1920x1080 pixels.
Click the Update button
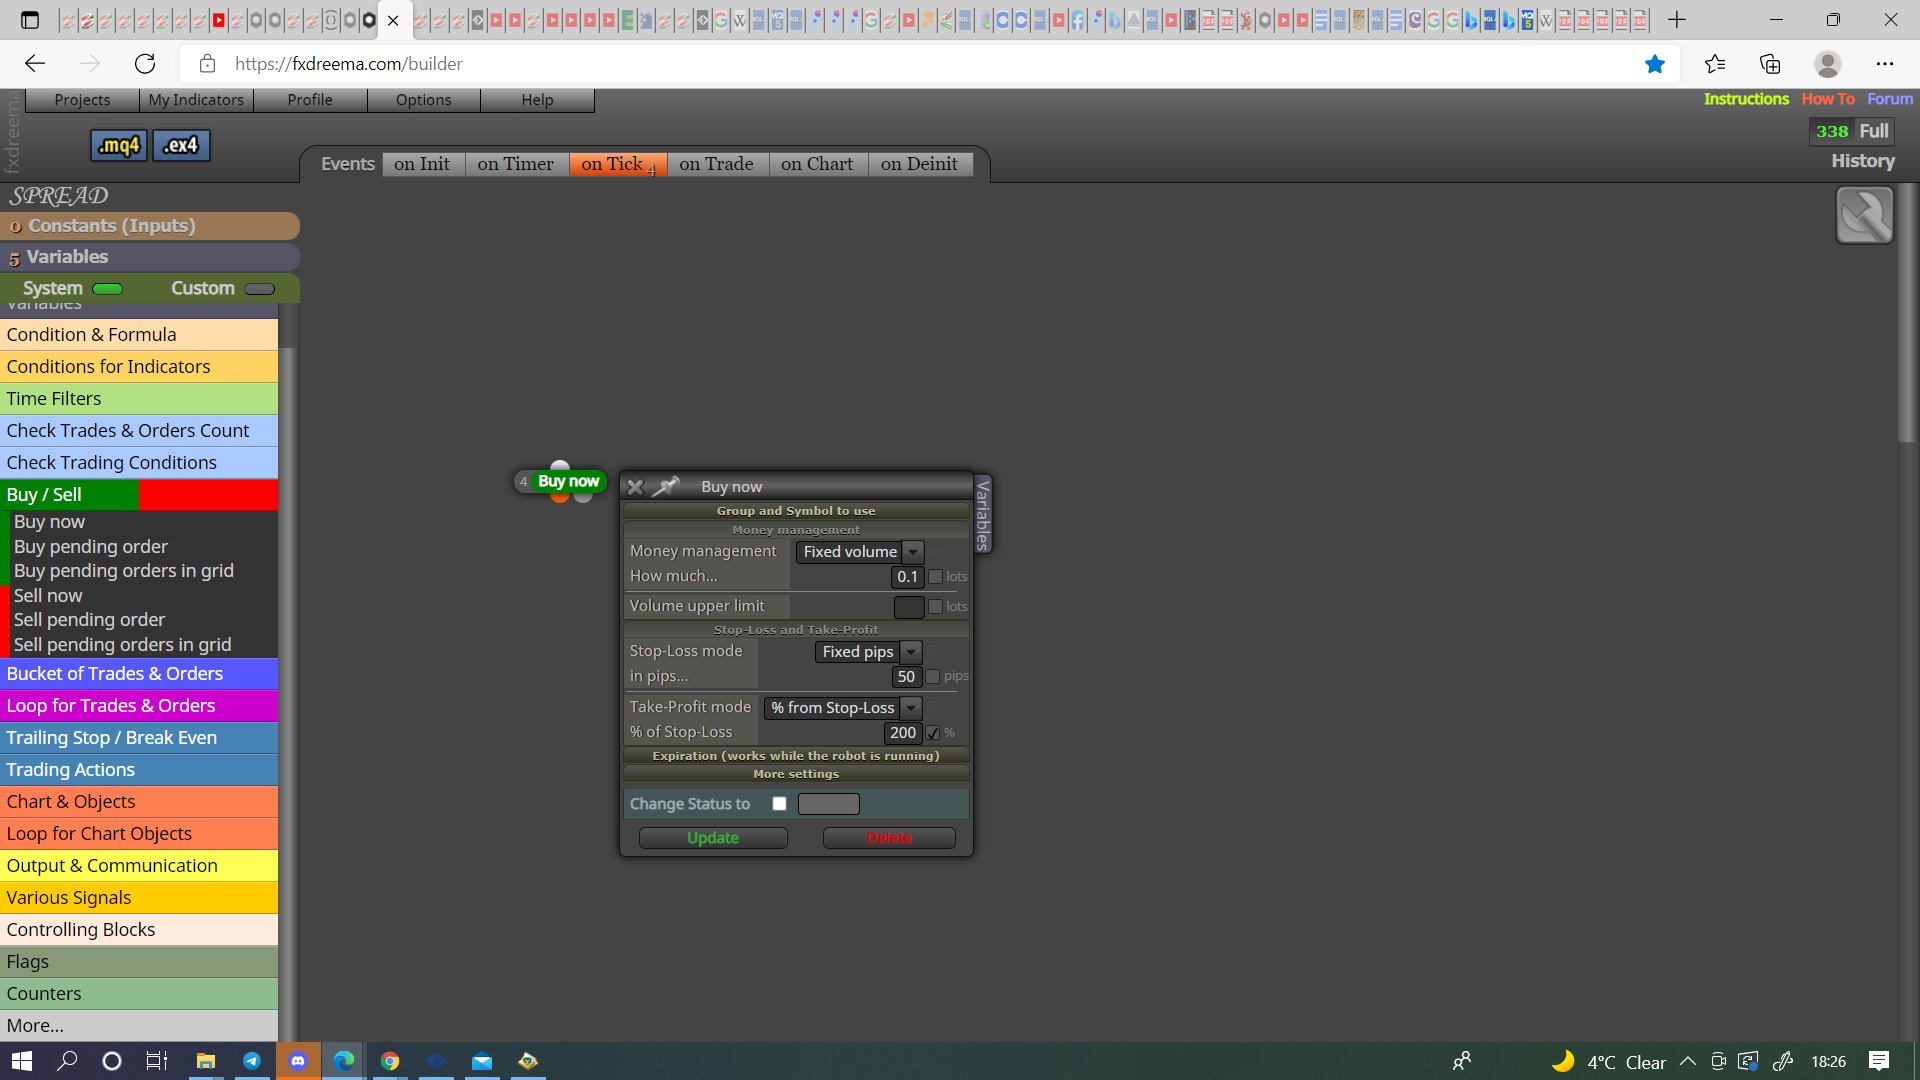click(713, 838)
